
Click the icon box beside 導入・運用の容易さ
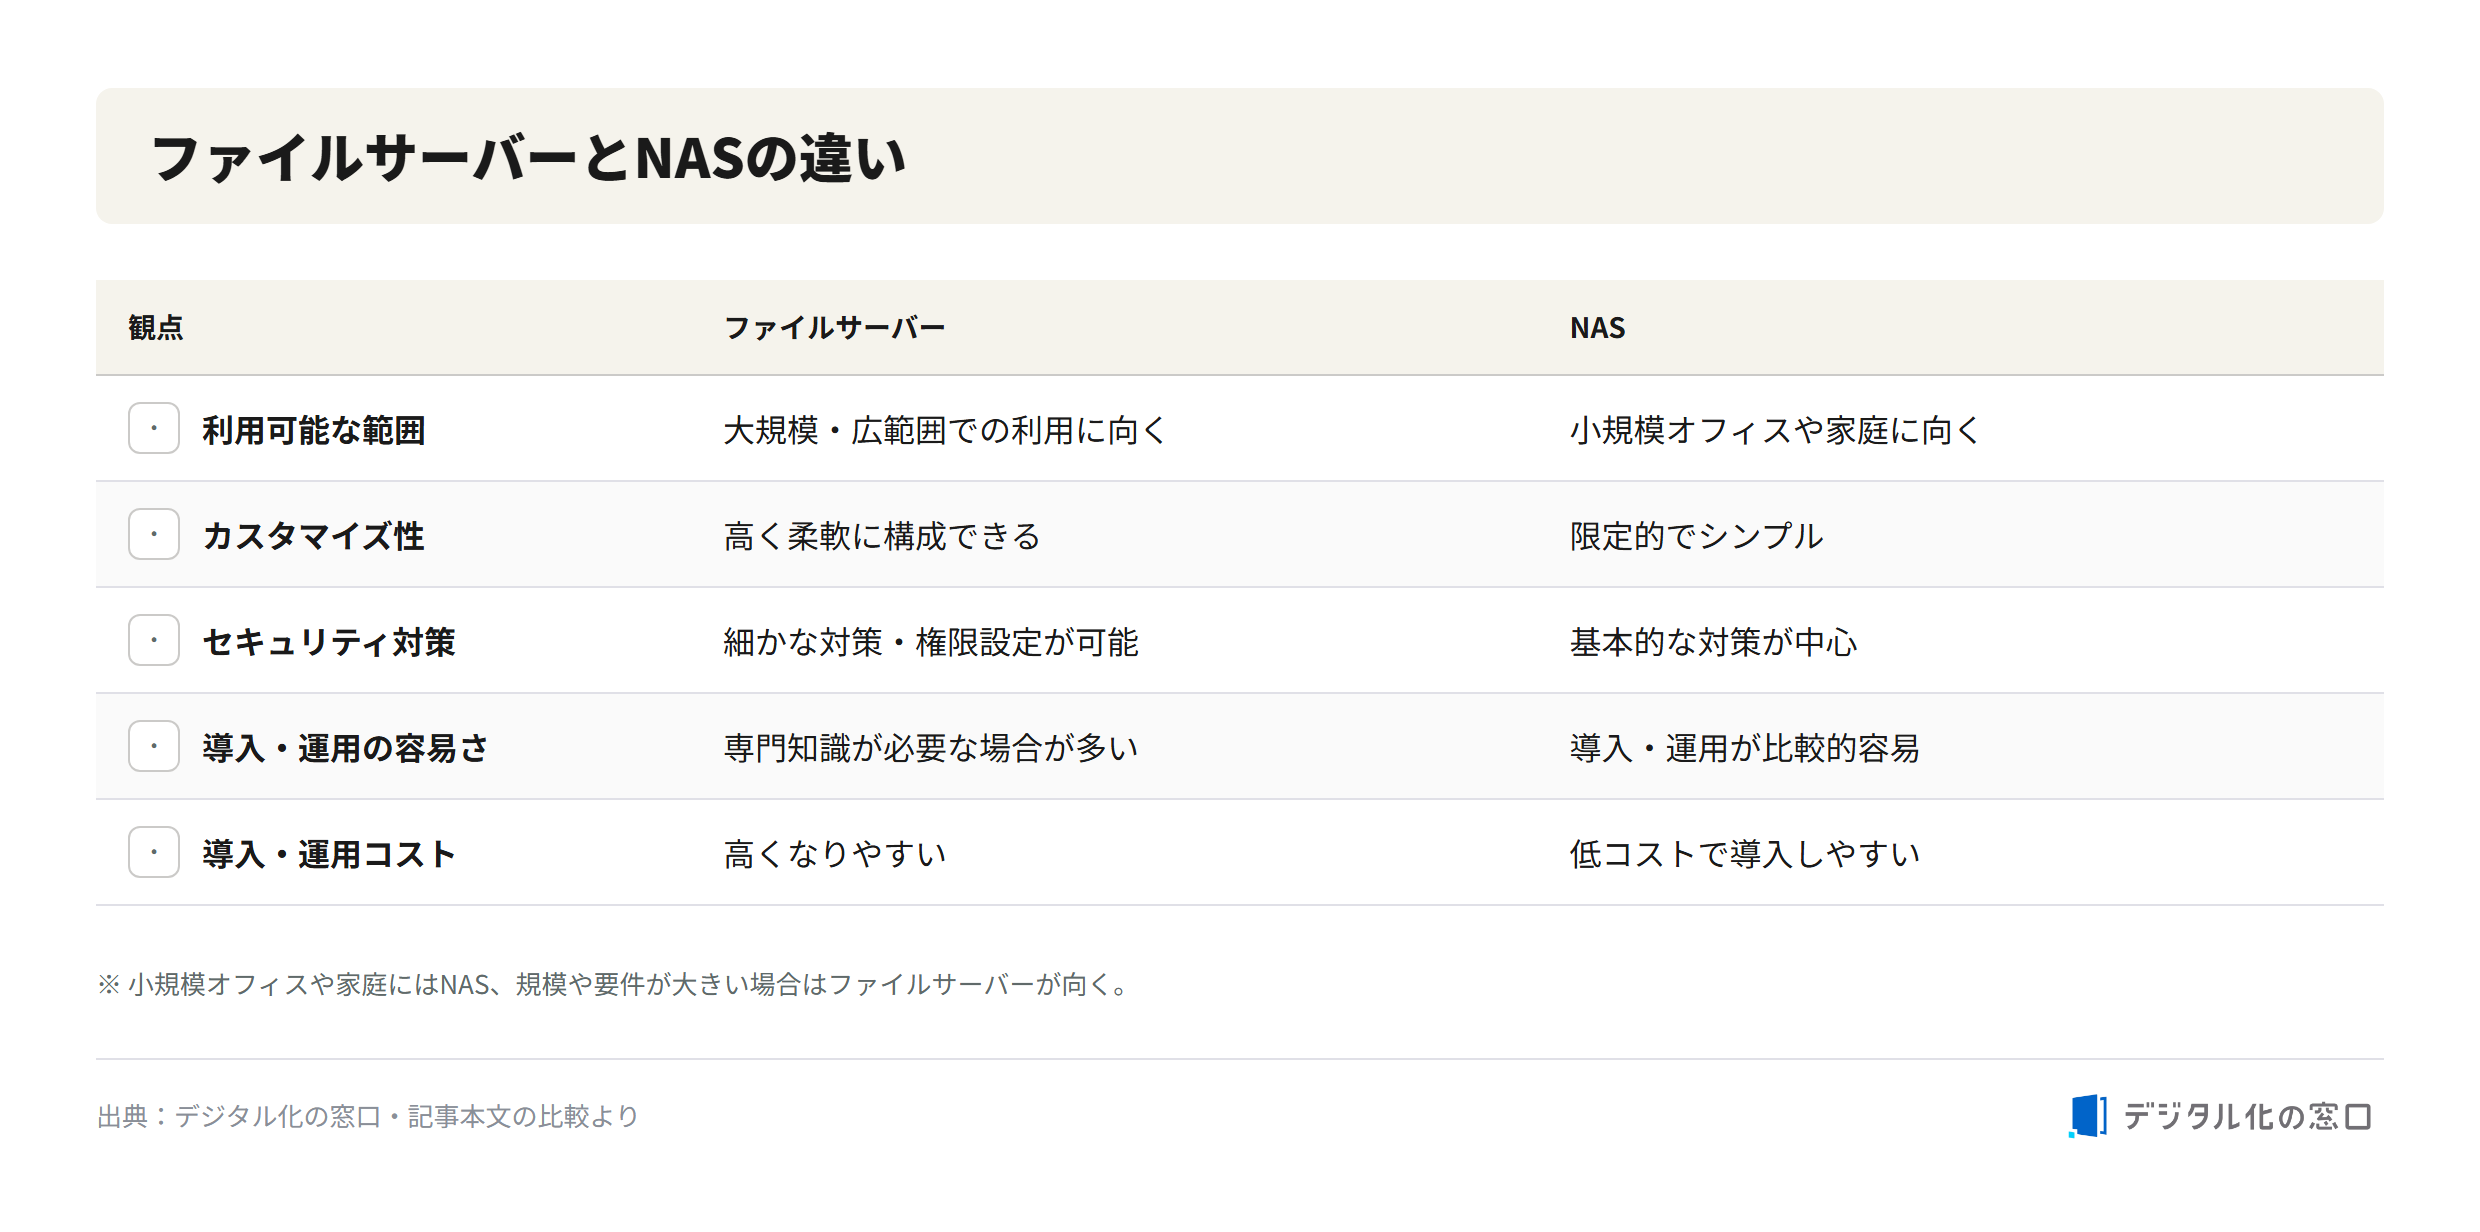[x=154, y=746]
